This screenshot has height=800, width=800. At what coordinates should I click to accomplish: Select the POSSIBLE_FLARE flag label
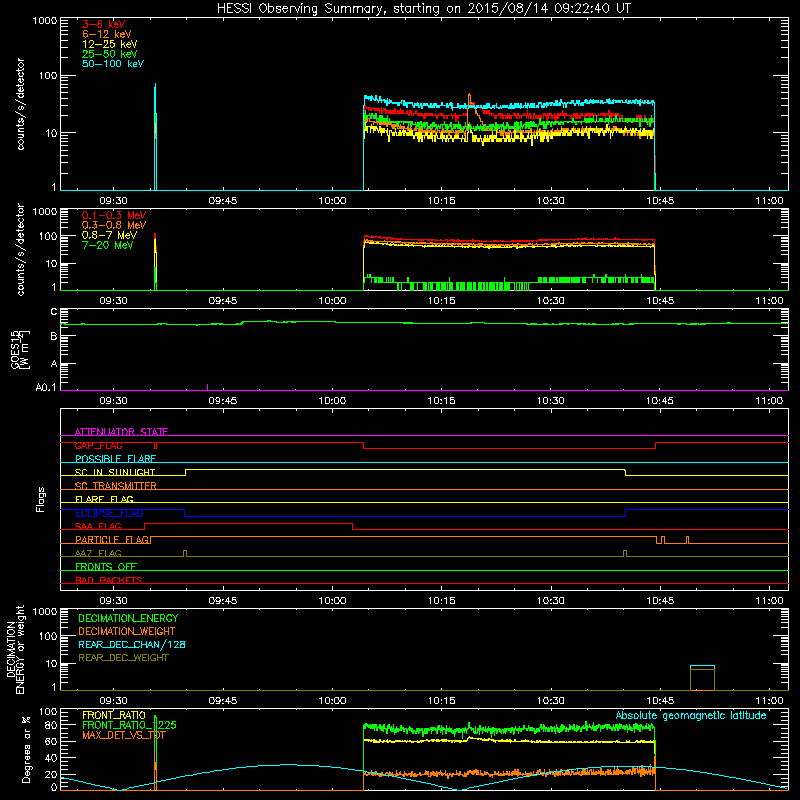115,459
